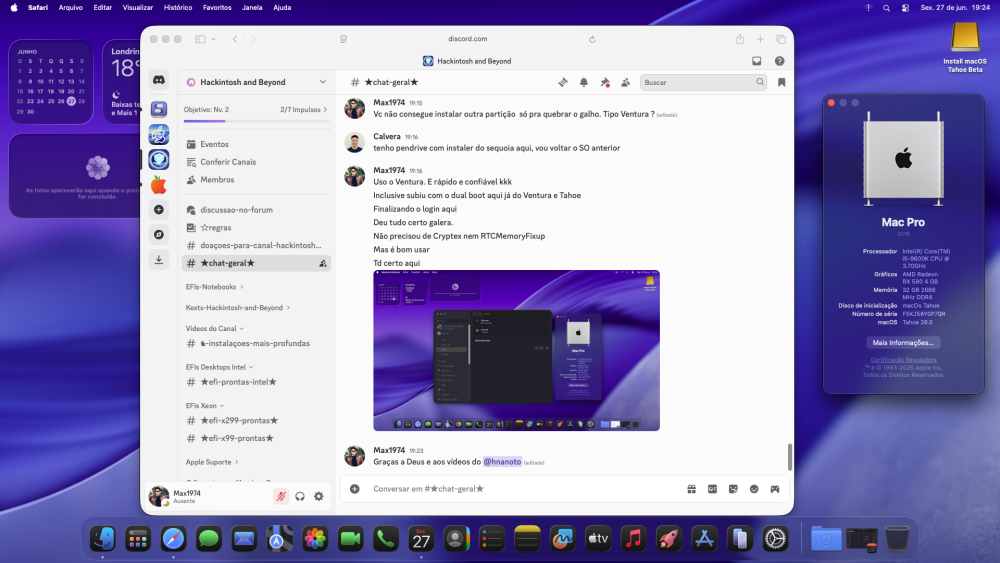
Task: Launch System Settings from the Dock
Action: [776, 539]
